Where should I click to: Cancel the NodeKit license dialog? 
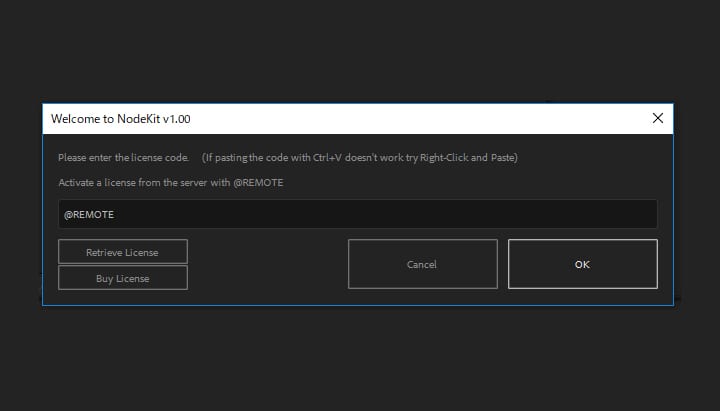click(x=422, y=264)
